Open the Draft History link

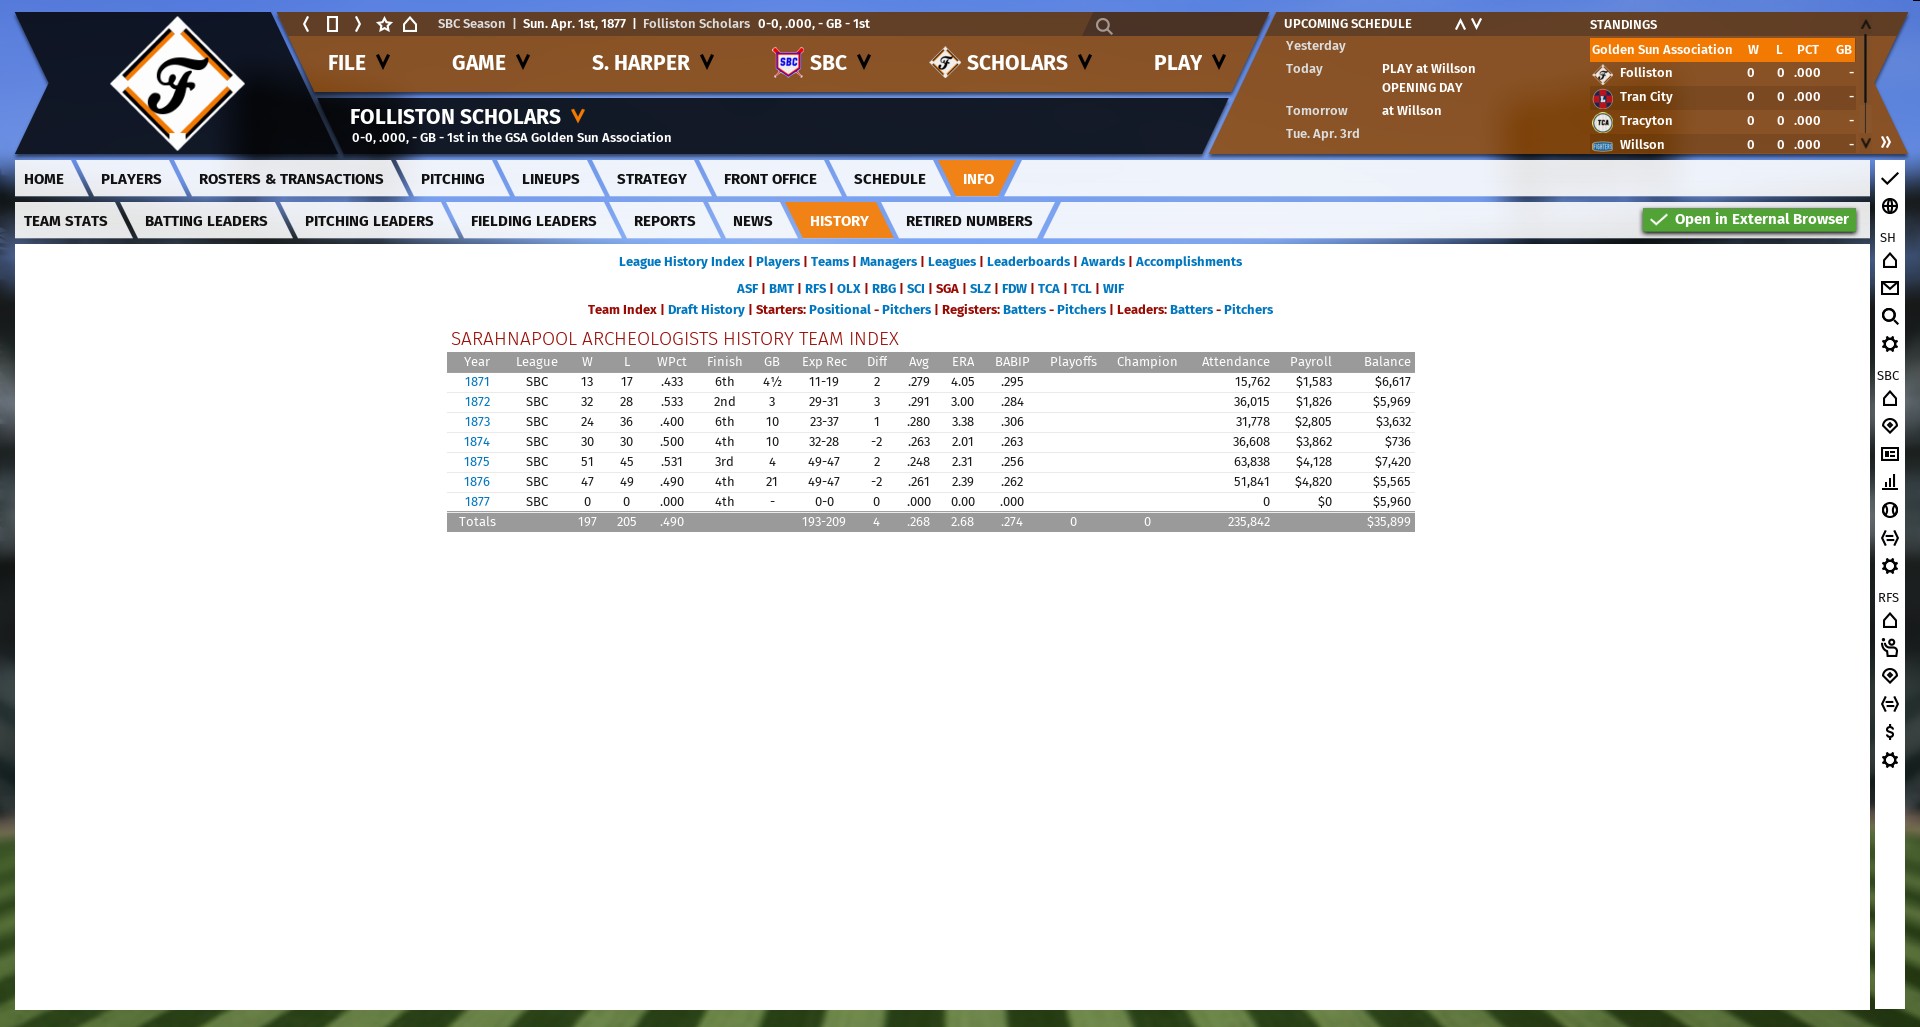point(706,310)
